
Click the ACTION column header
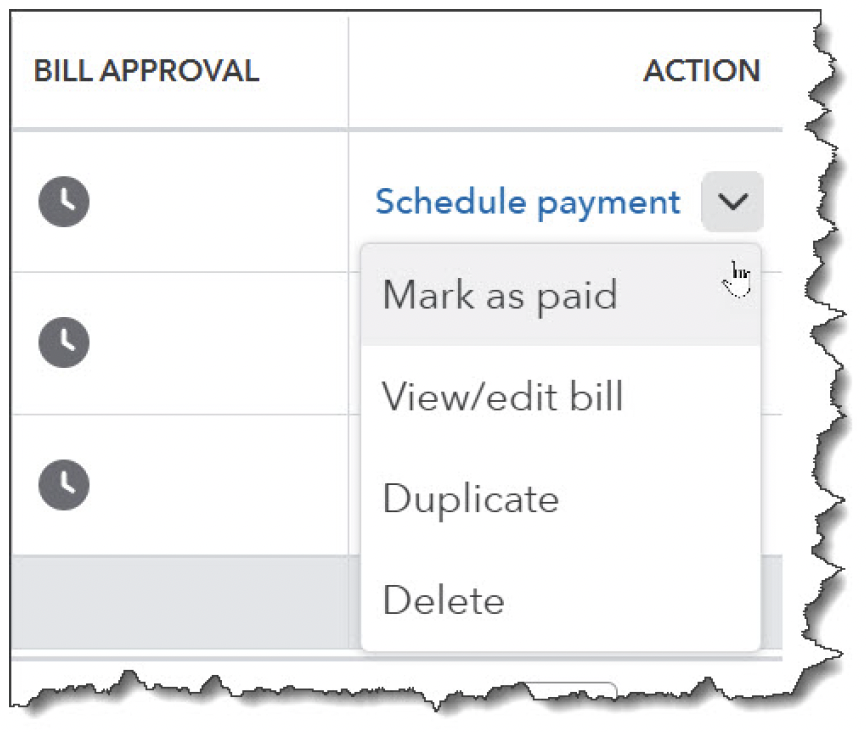coord(701,71)
